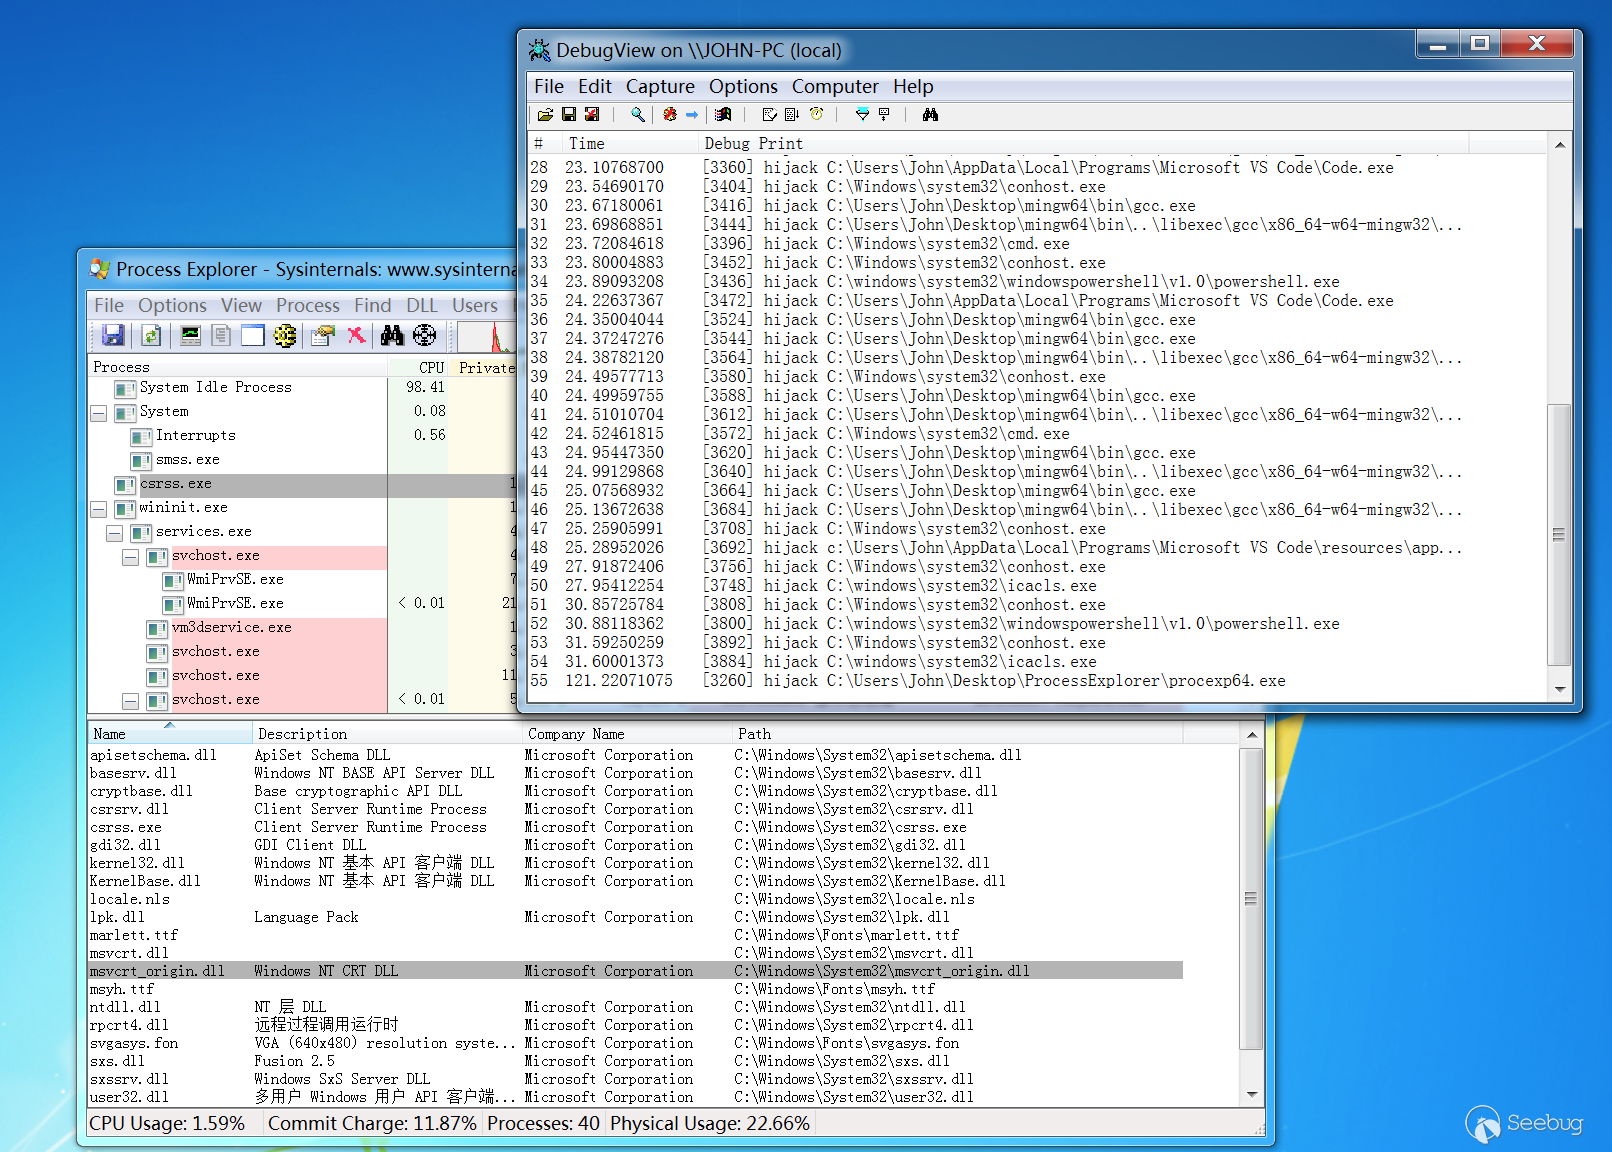Collapse the wininit.exe process tree
The width and height of the screenshot is (1612, 1152).
[99, 508]
